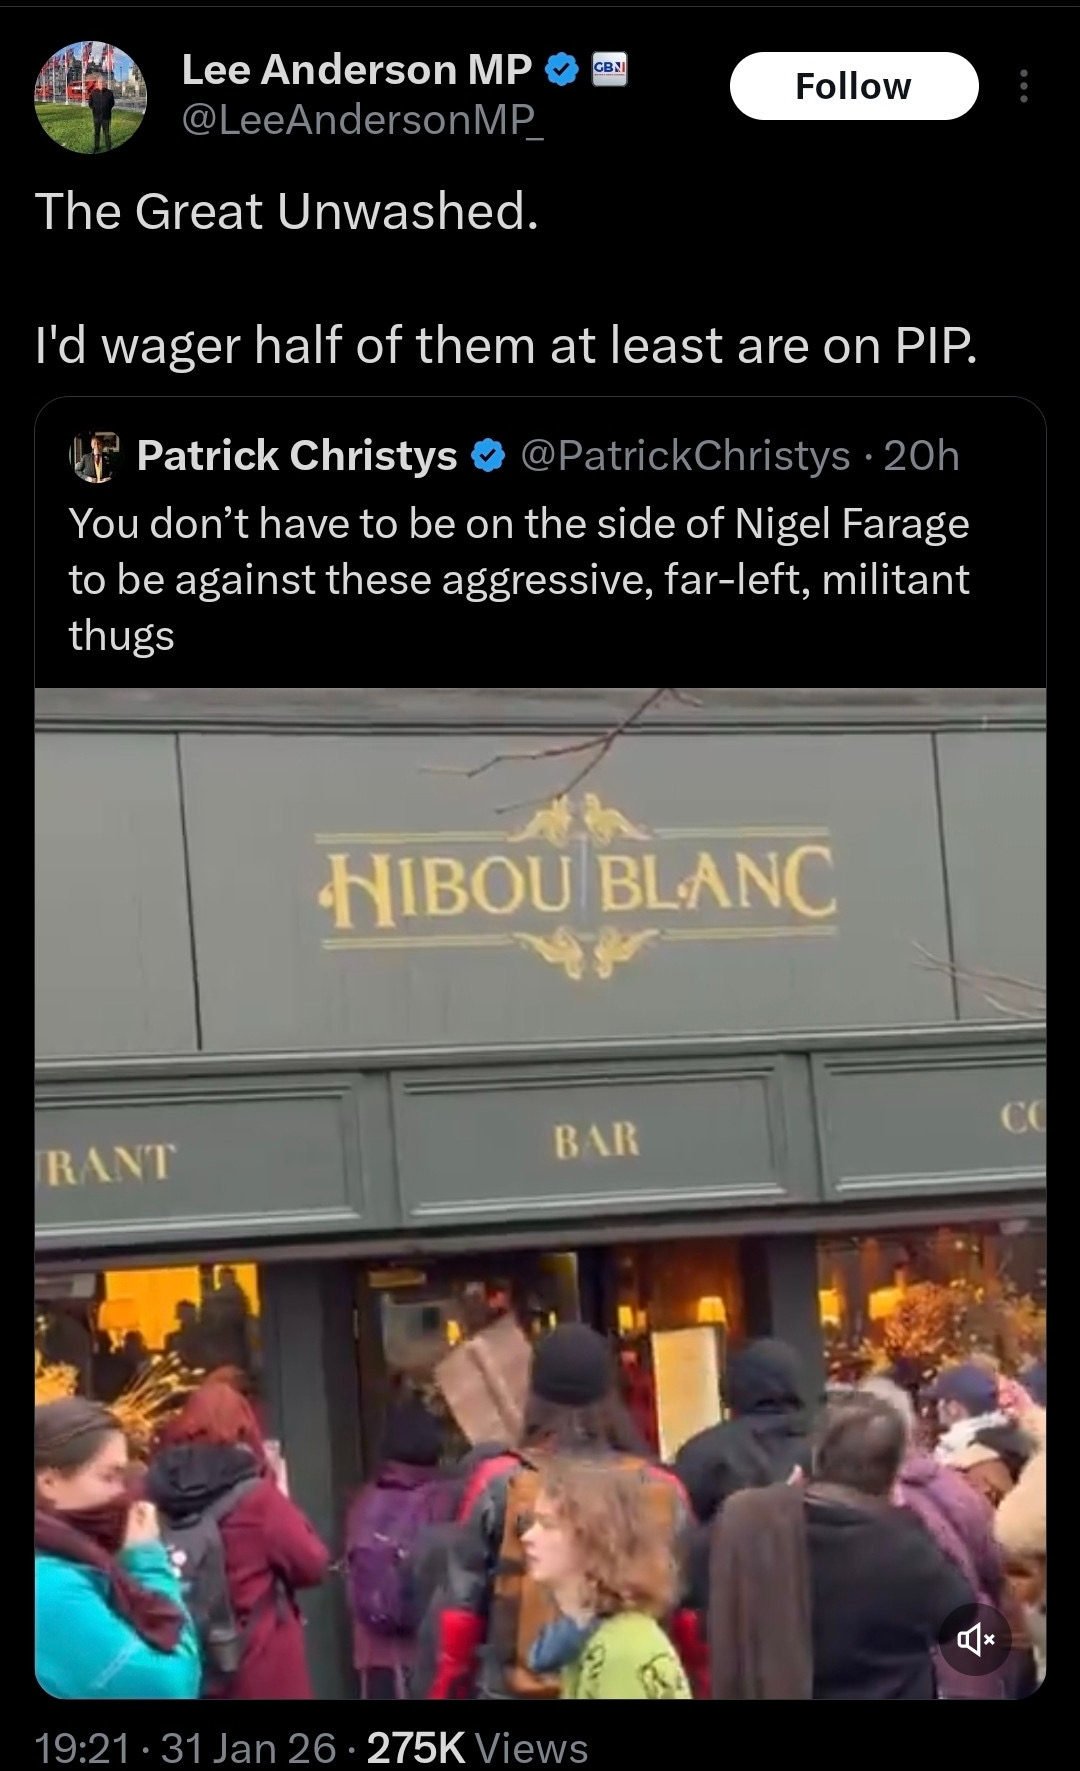Click the blue verified badge beside Lee Anderson MP
The image size is (1080, 1771).
pos(561,70)
